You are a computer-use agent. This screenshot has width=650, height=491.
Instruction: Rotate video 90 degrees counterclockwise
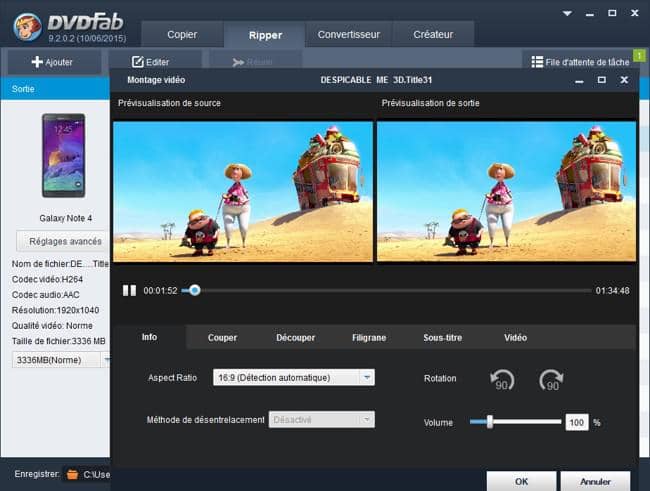[x=502, y=379]
